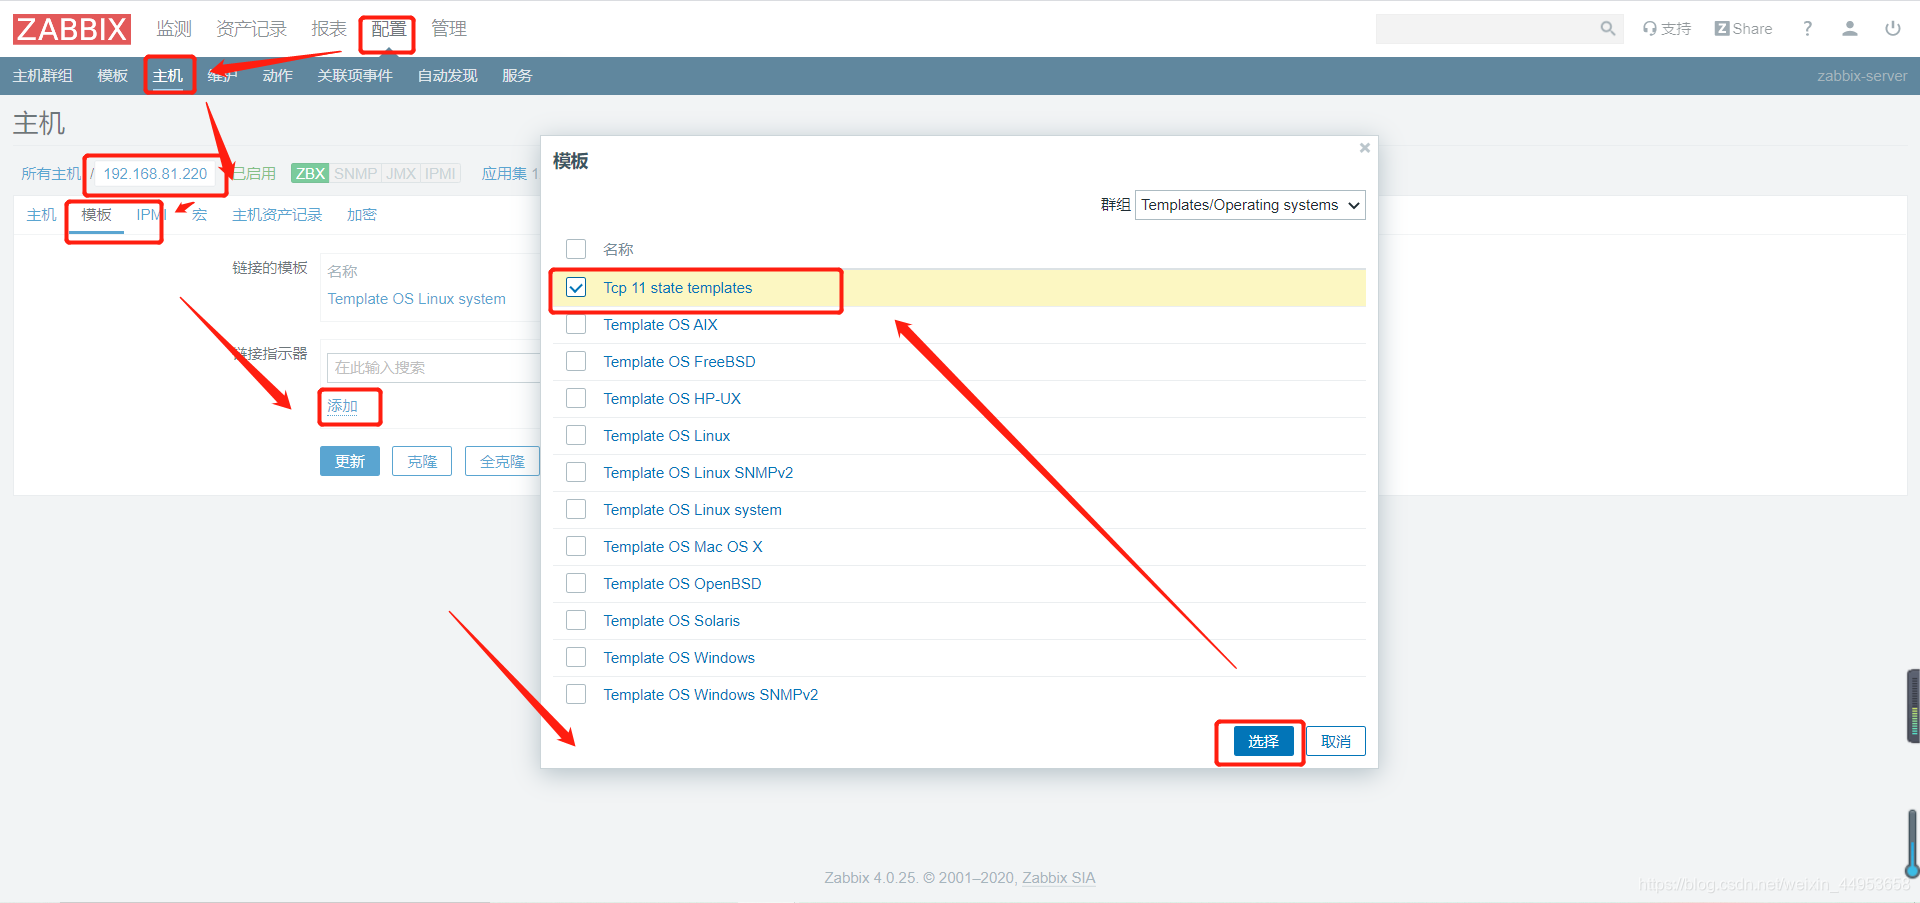Click the sign out power icon
This screenshot has height=903, width=1920.
coord(1893,29)
